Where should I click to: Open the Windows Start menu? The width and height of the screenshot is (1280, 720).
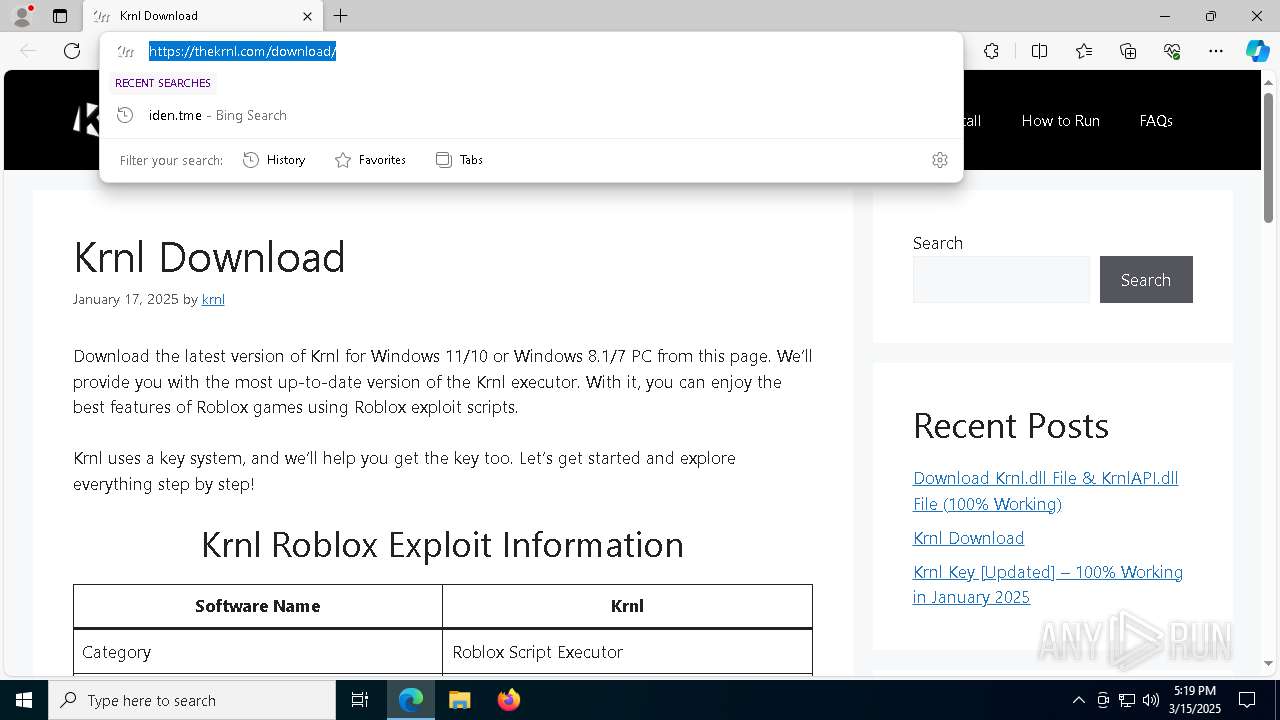[x=24, y=700]
